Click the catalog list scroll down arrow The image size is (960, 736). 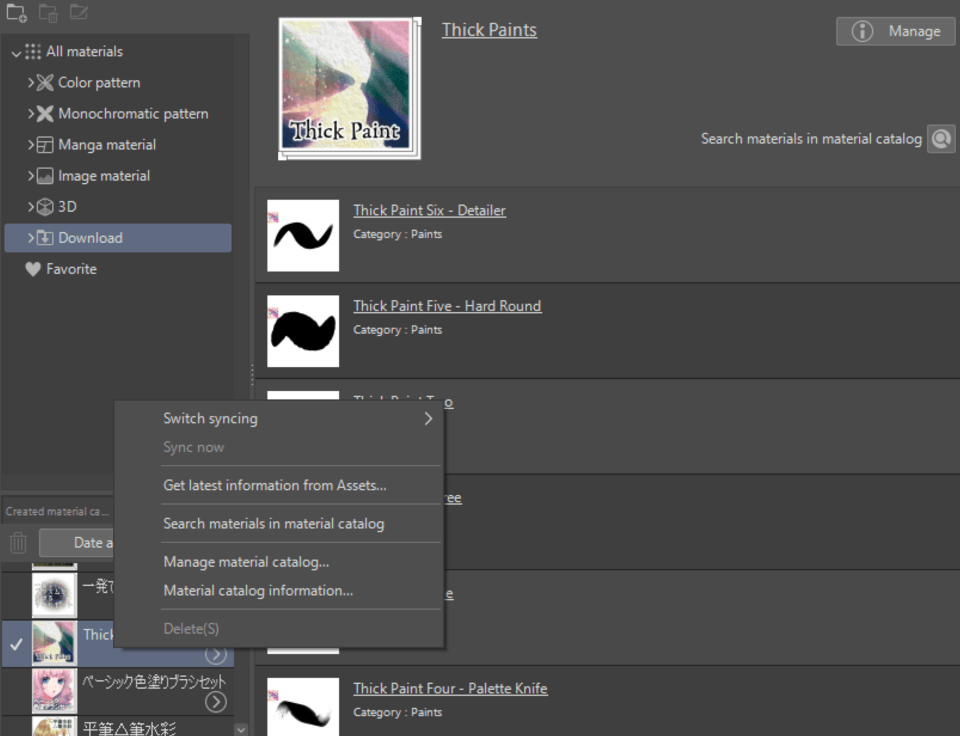point(241,729)
